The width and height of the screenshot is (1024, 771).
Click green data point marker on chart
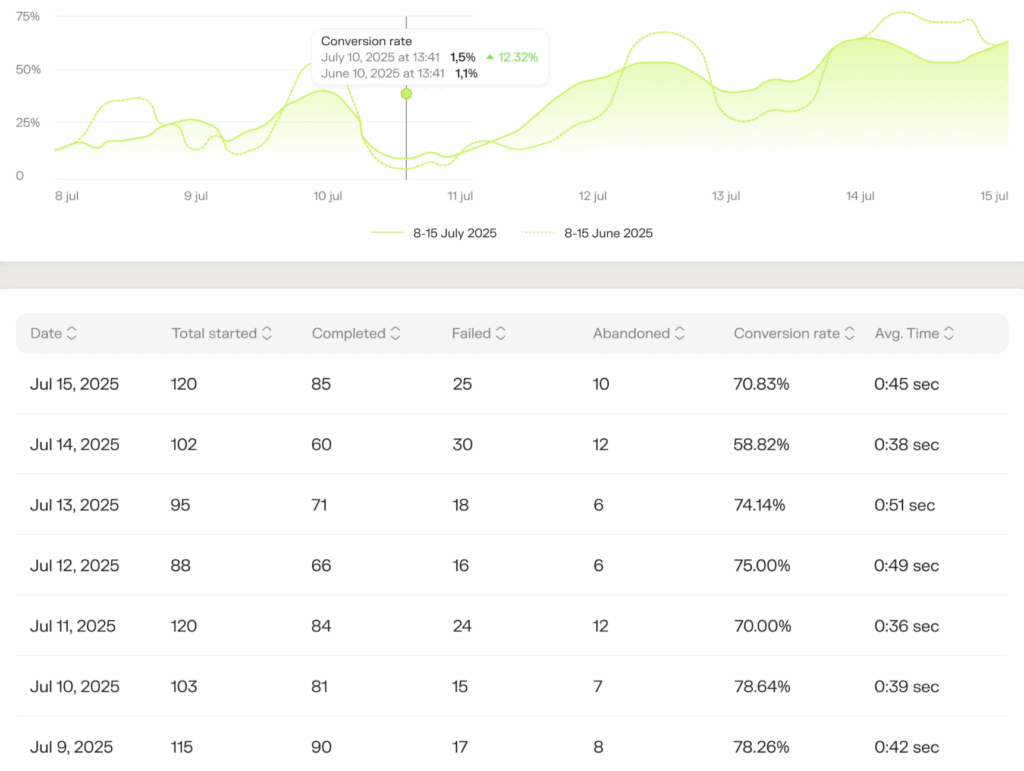coord(406,94)
